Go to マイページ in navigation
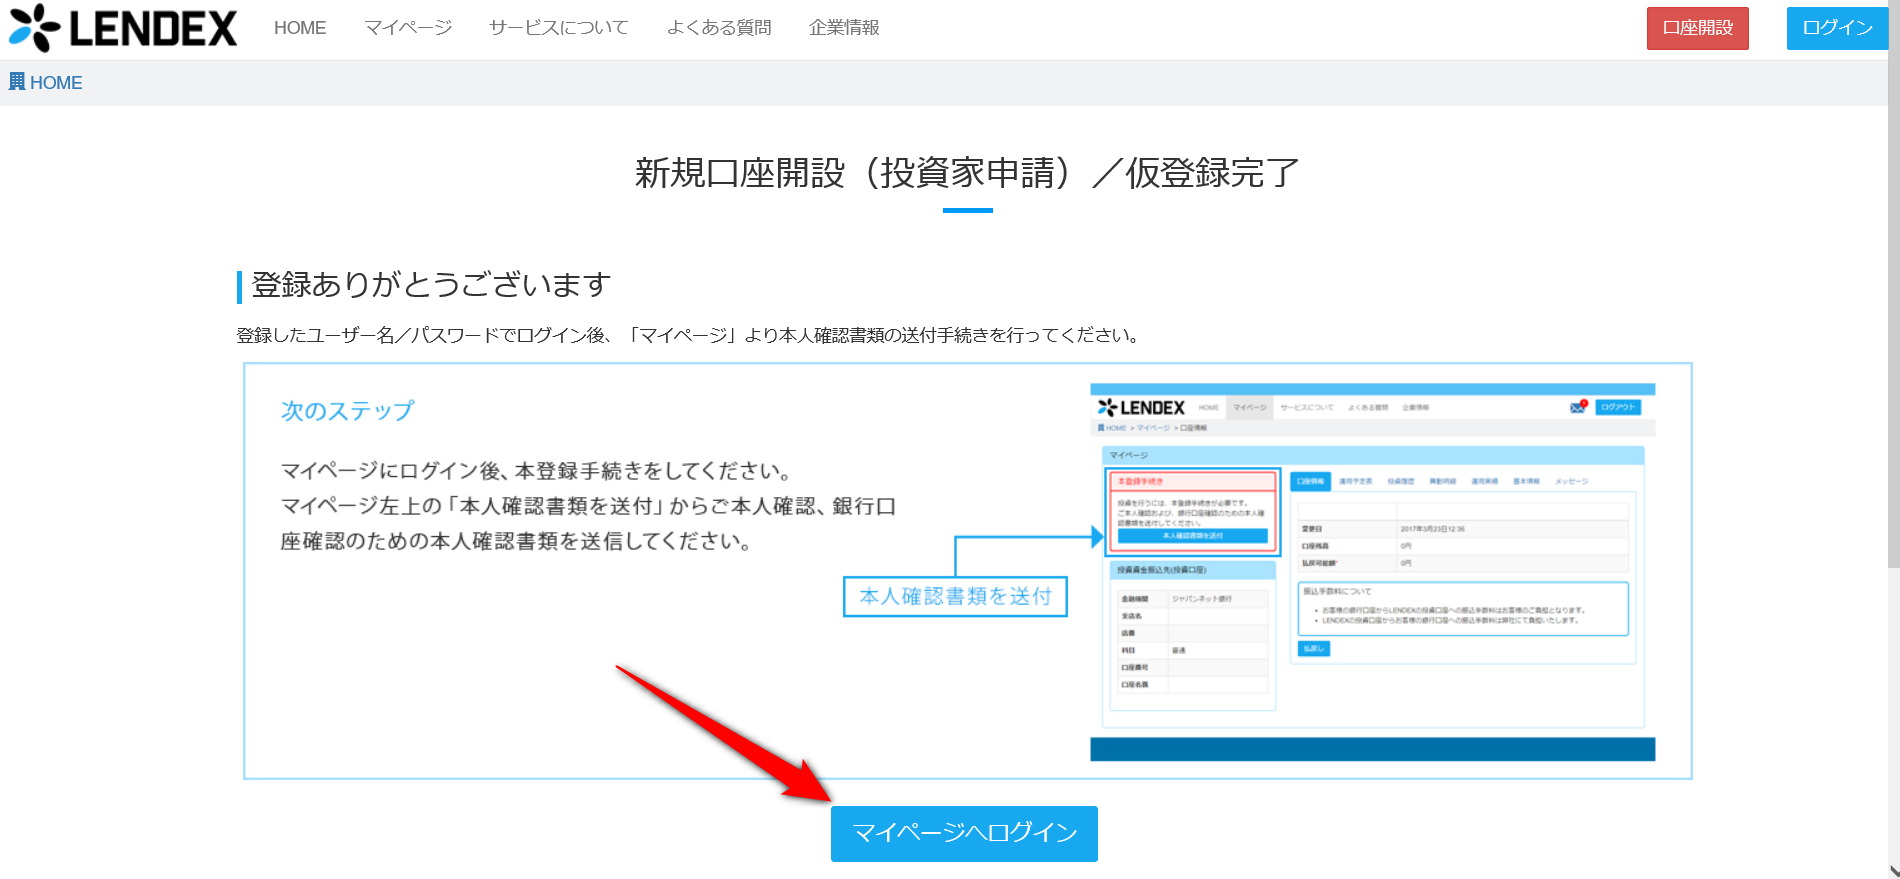This screenshot has height=879, width=1900. (408, 28)
